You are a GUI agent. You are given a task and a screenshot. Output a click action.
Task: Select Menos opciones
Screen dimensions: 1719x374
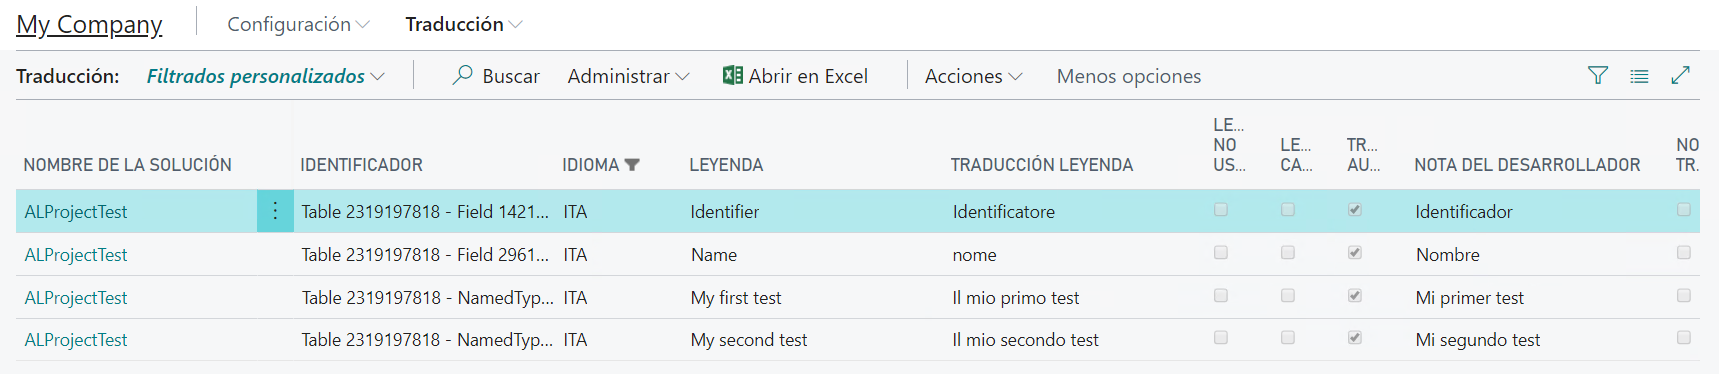pyautogui.click(x=1129, y=76)
